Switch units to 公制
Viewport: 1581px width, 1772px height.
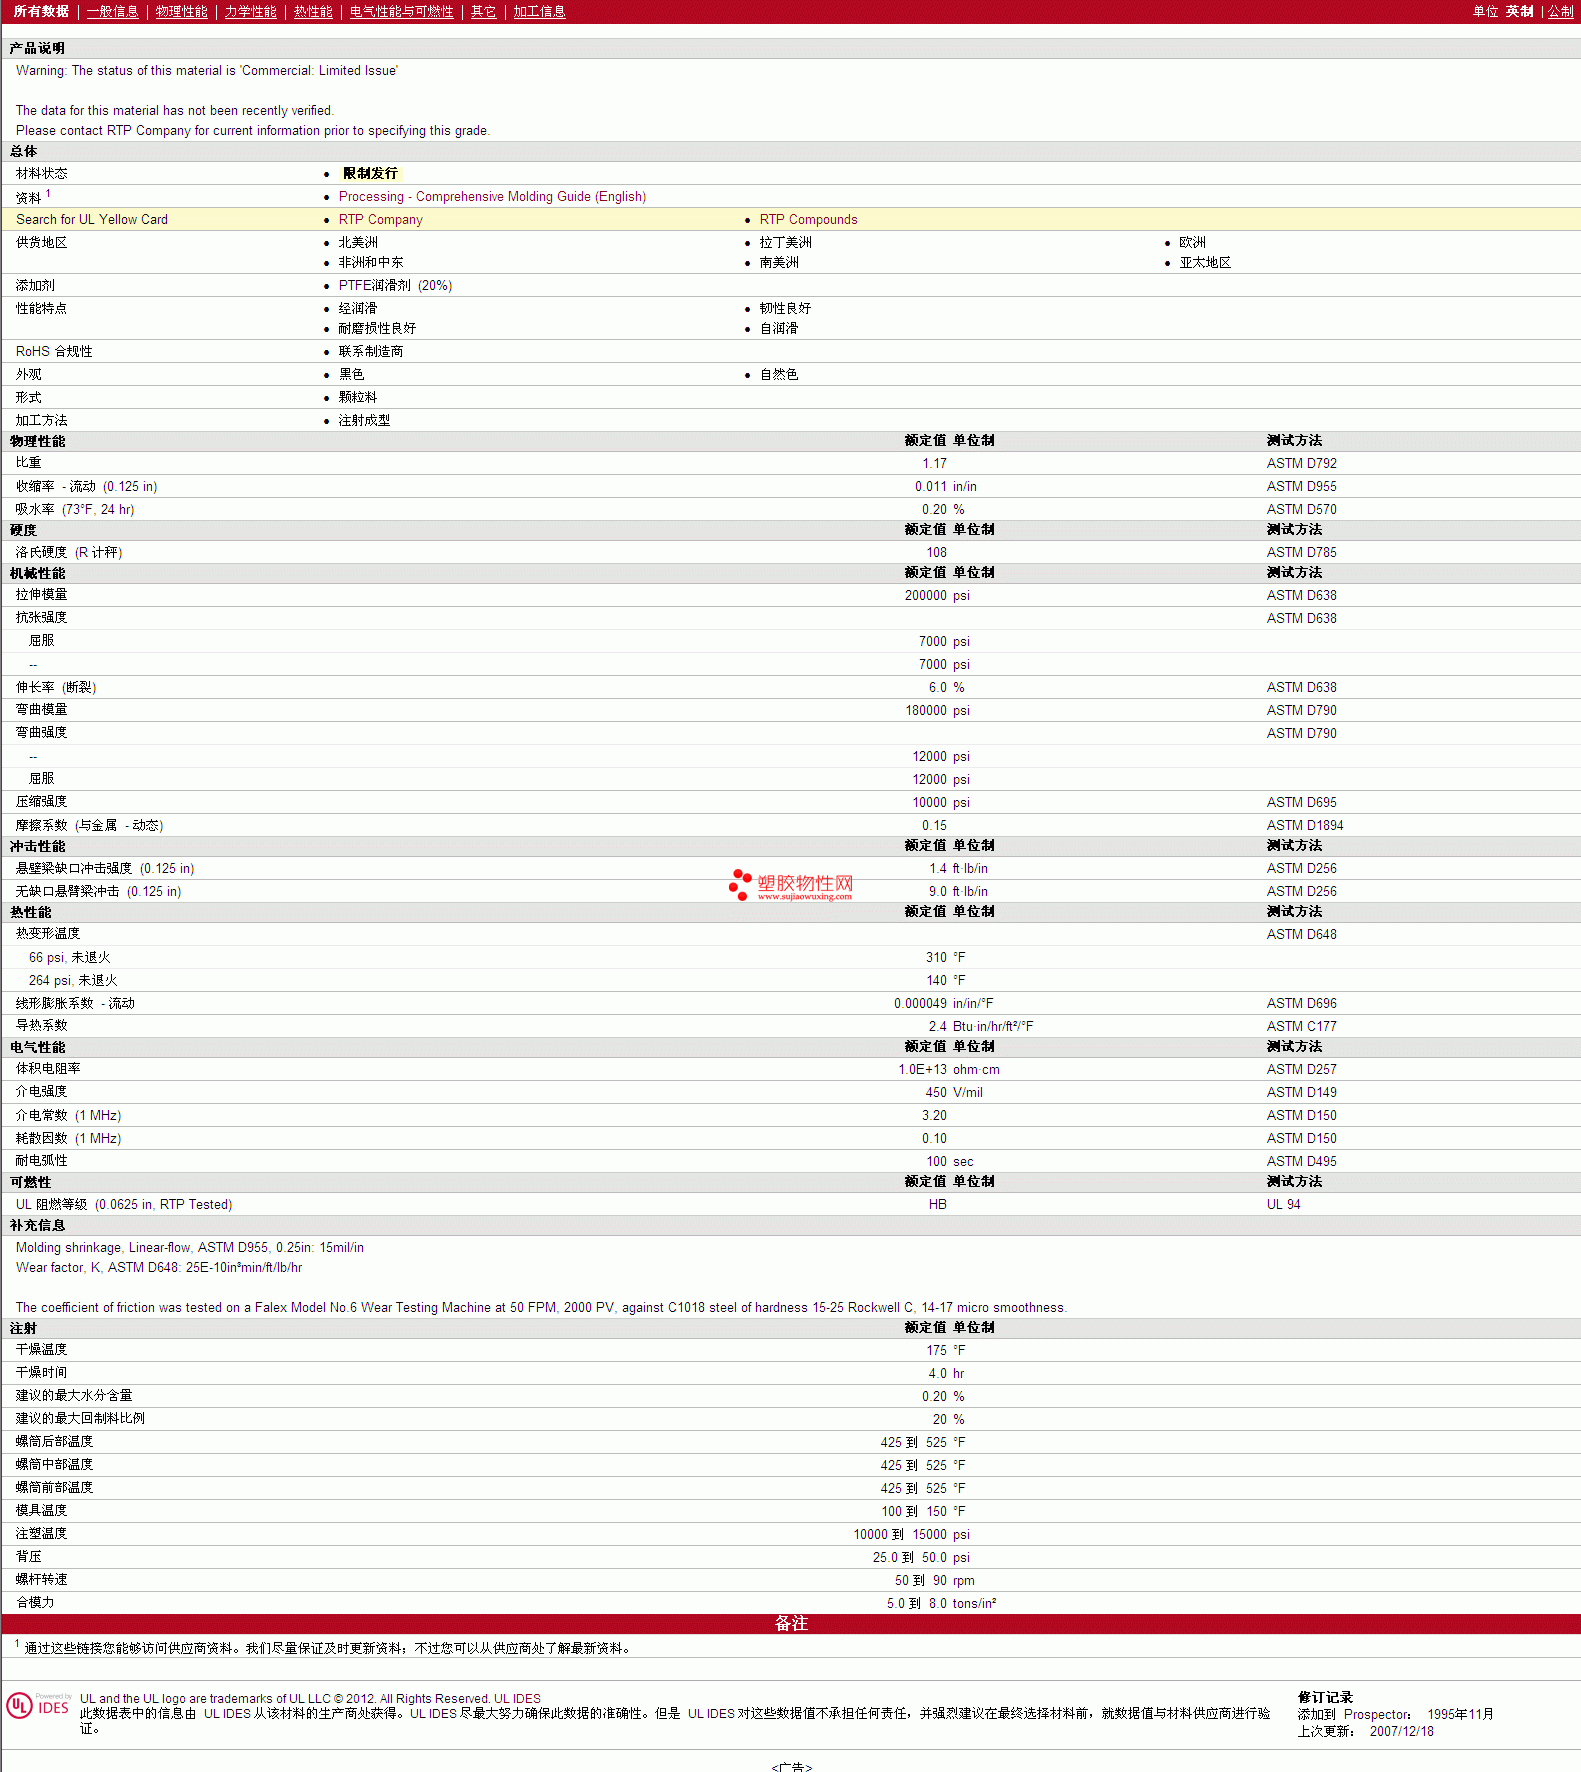[x=1561, y=11]
